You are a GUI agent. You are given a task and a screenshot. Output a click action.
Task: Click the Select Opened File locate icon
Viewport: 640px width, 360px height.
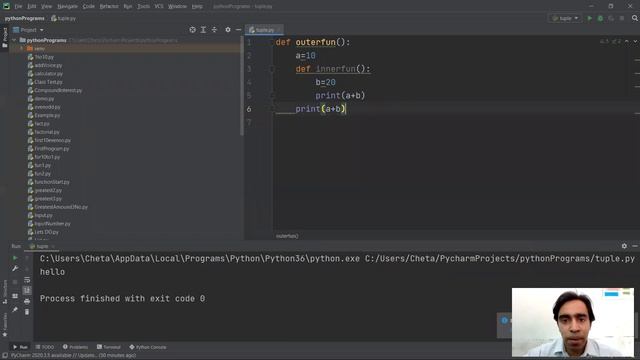192,30
